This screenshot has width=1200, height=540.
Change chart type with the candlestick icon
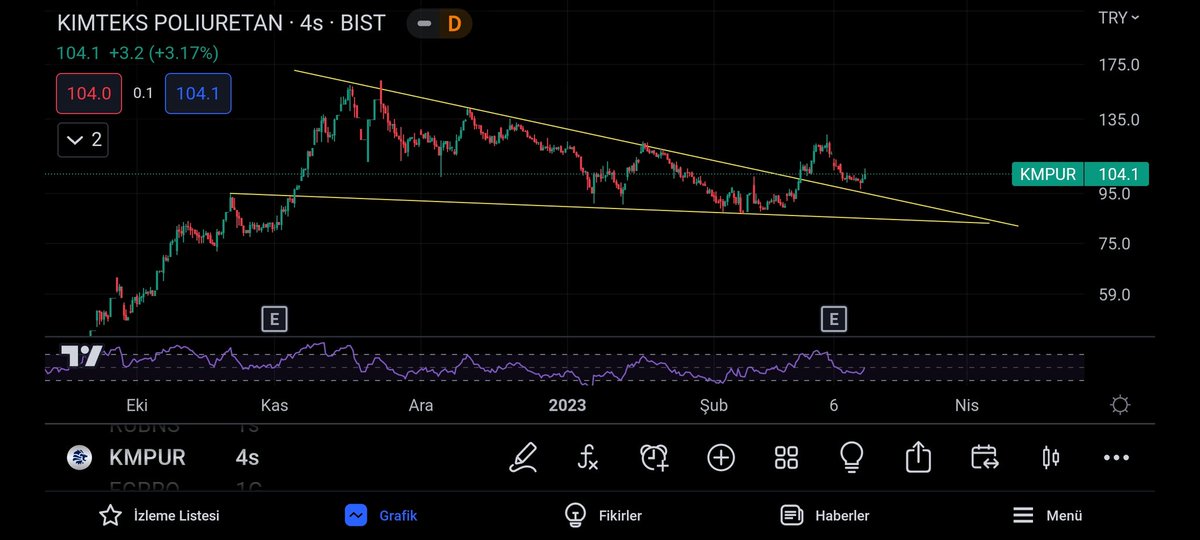[1050, 458]
